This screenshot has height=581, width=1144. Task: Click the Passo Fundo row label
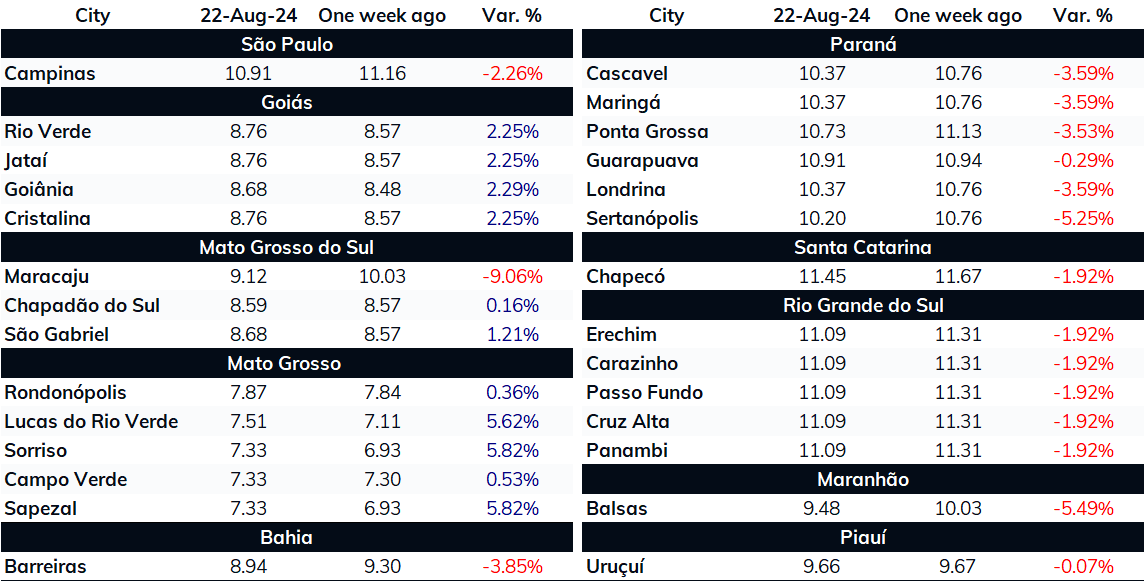pos(644,393)
